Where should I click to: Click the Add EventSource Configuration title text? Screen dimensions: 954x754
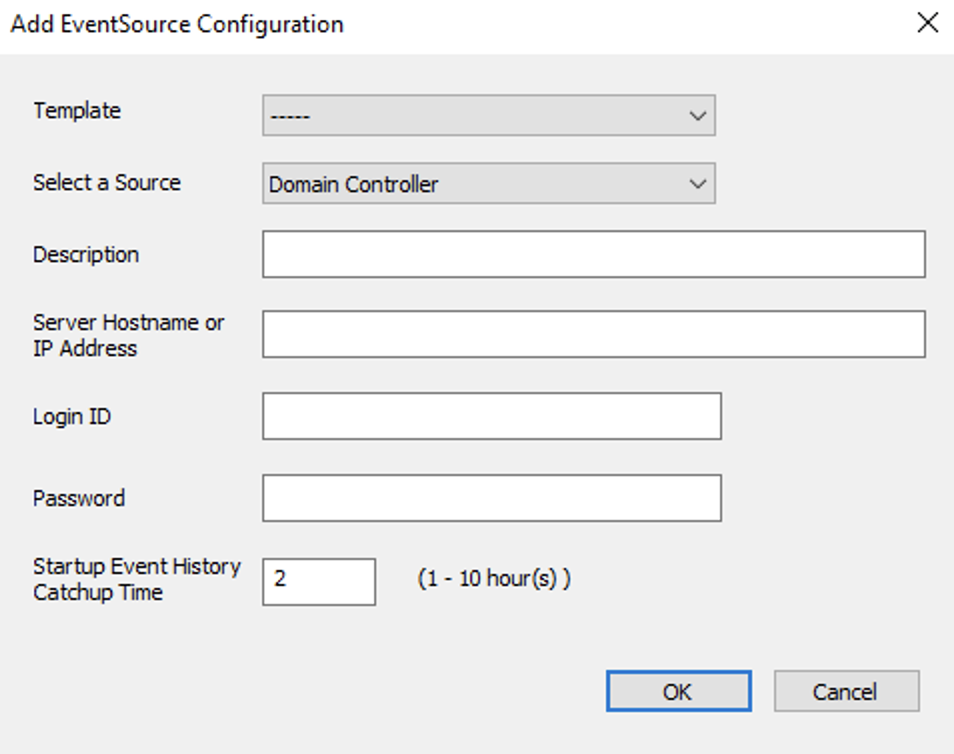click(177, 24)
